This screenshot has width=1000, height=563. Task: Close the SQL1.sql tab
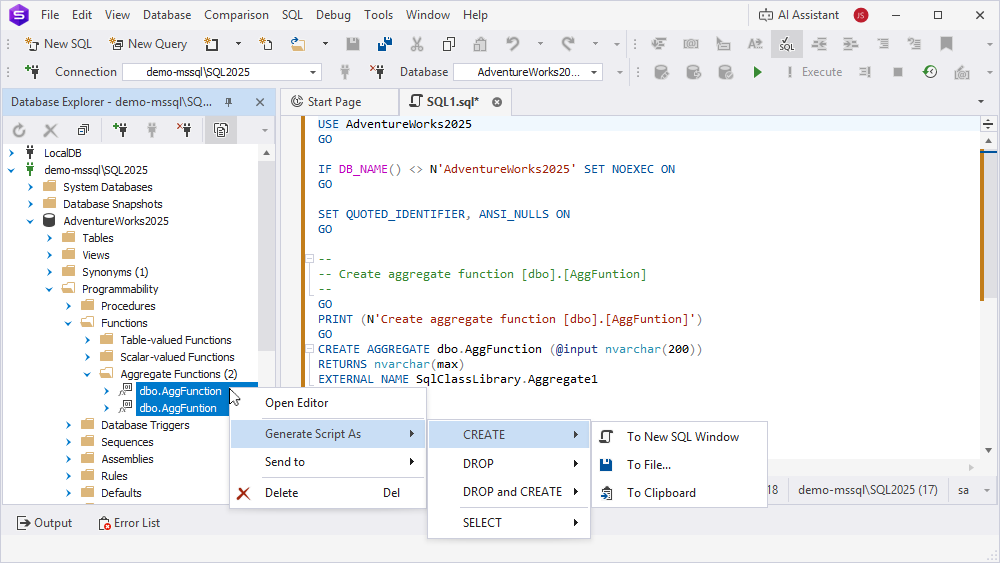[x=497, y=102]
